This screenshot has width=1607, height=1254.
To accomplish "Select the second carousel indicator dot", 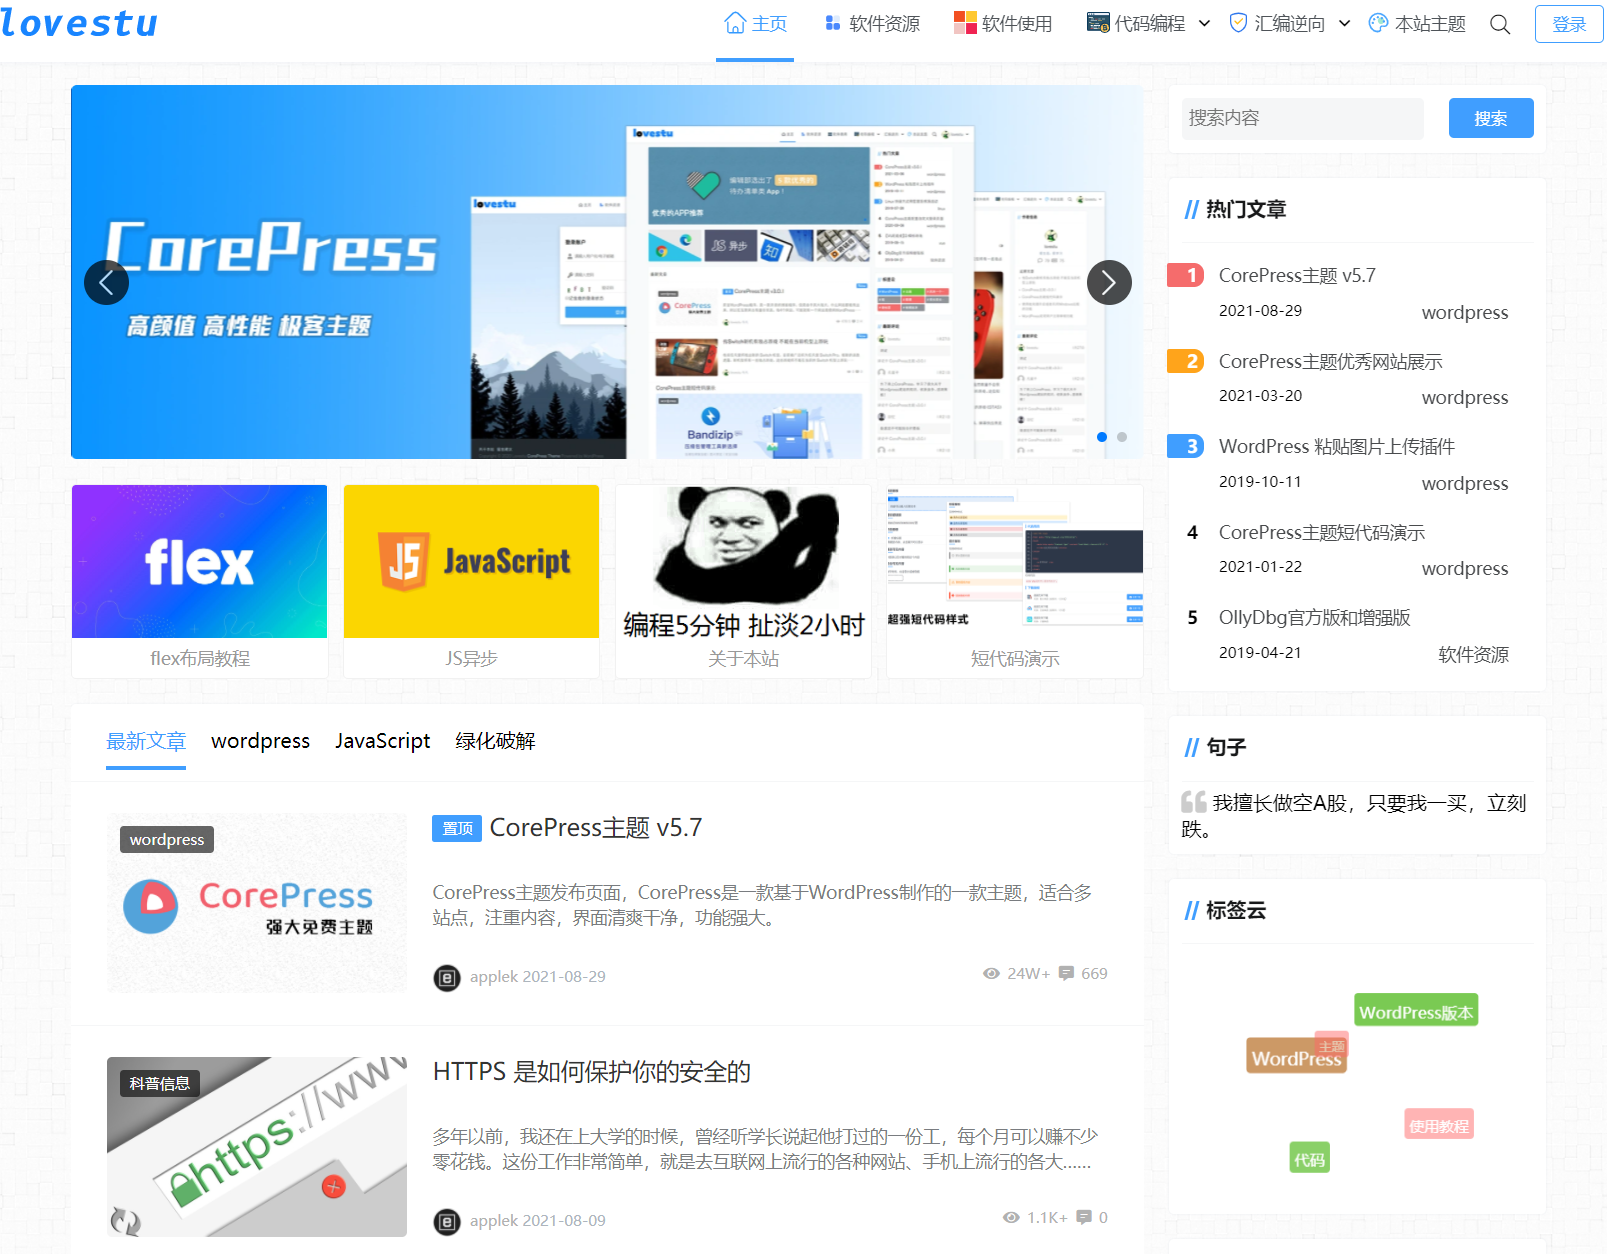I will pyautogui.click(x=1122, y=437).
